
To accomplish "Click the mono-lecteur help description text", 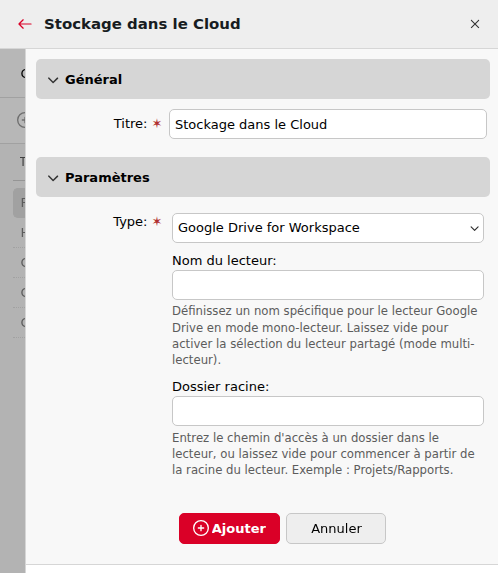I will click(x=325, y=335).
